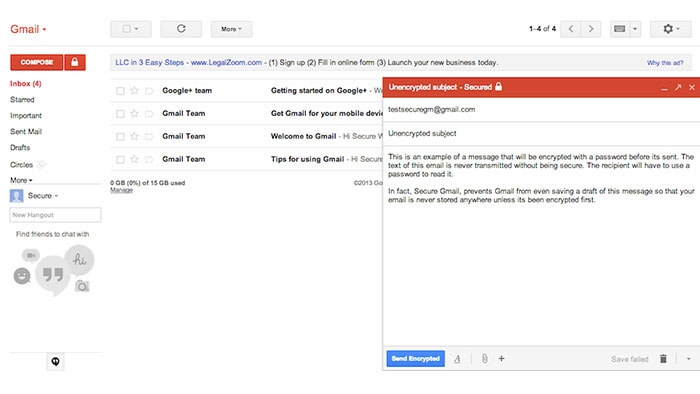Image resolution: width=700 pixels, height=394 pixels.
Task: Click the red COMPOSE button
Action: pos(37,62)
